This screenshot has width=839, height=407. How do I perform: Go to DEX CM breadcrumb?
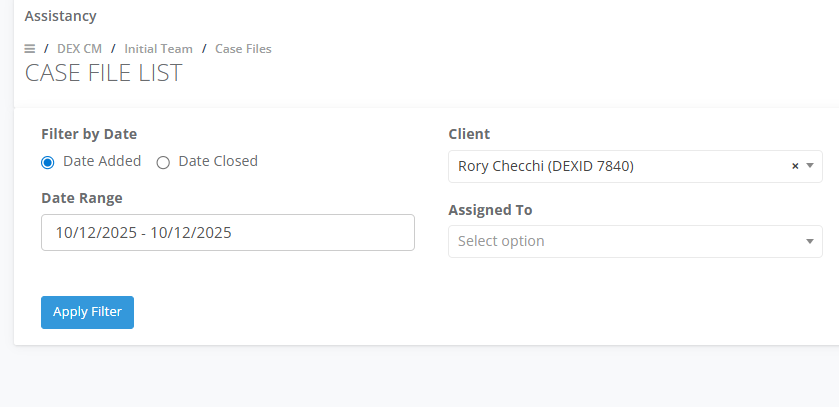pyautogui.click(x=79, y=49)
